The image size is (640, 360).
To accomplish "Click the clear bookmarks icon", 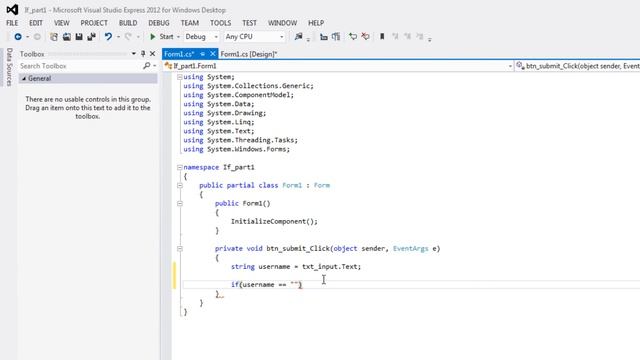I will 420,37.
